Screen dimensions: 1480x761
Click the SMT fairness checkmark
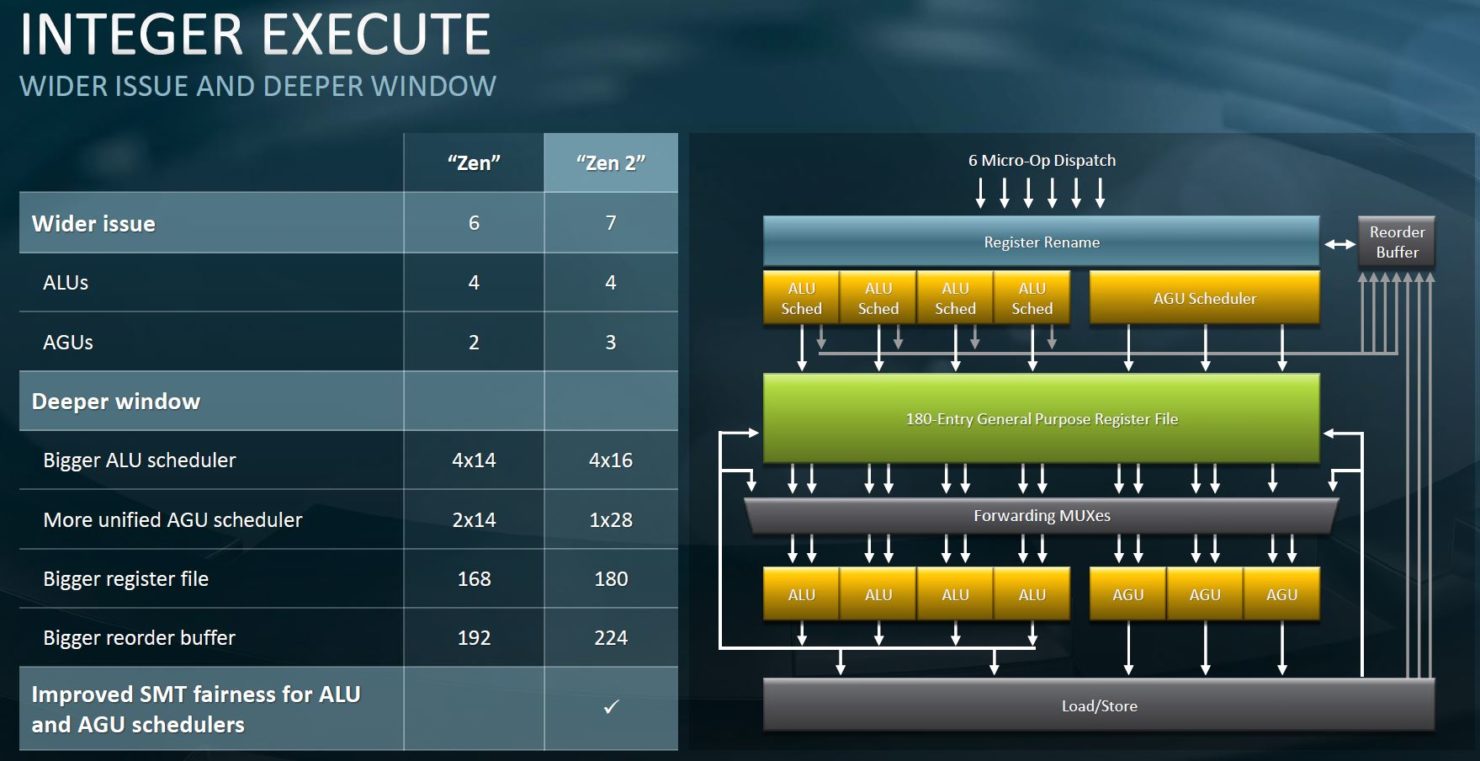611,707
